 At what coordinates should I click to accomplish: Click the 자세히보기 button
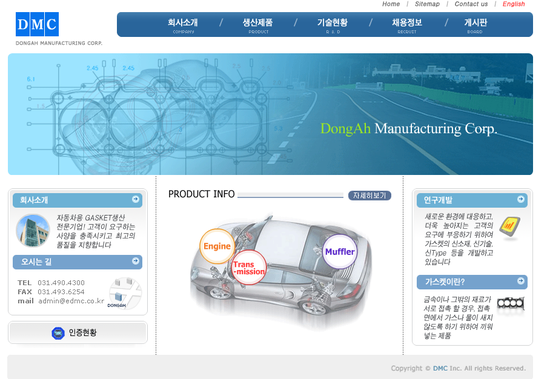click(369, 195)
